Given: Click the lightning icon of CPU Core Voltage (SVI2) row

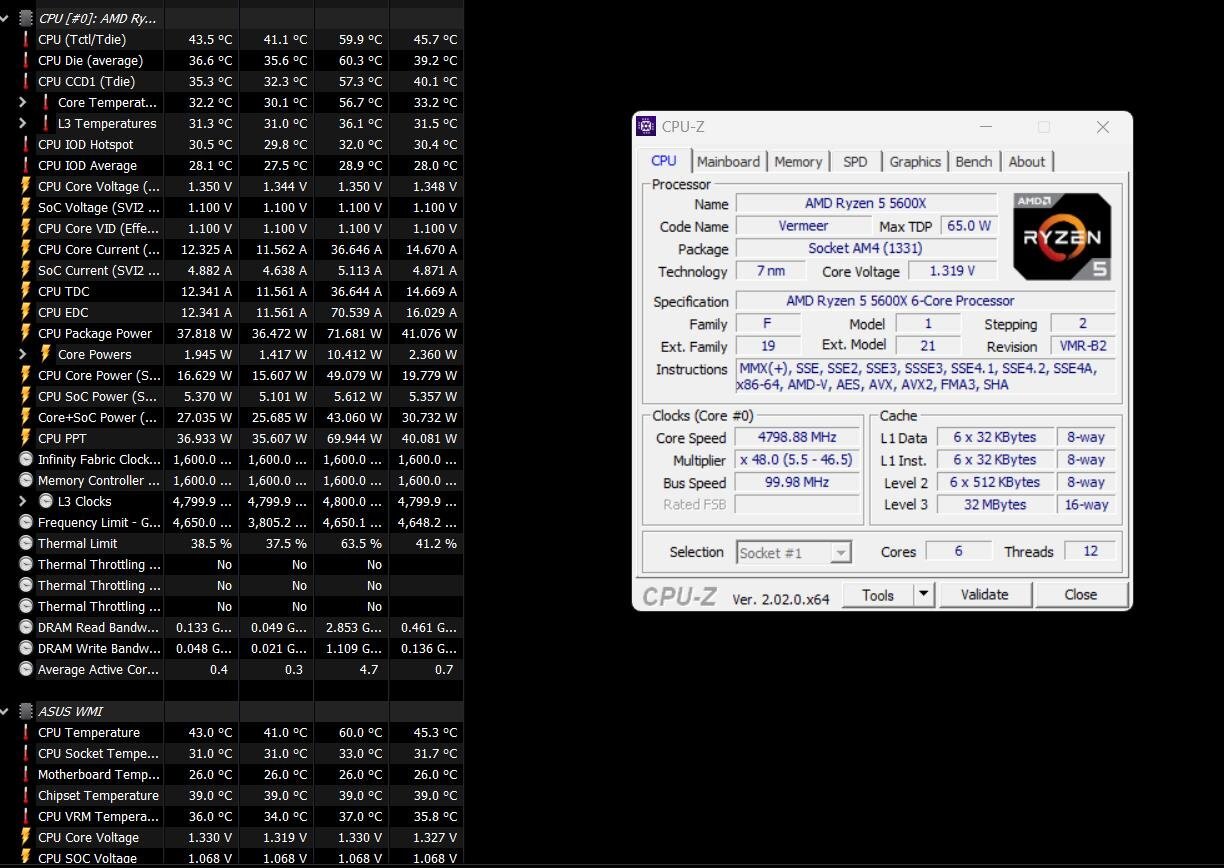Looking at the screenshot, I should tap(26, 186).
